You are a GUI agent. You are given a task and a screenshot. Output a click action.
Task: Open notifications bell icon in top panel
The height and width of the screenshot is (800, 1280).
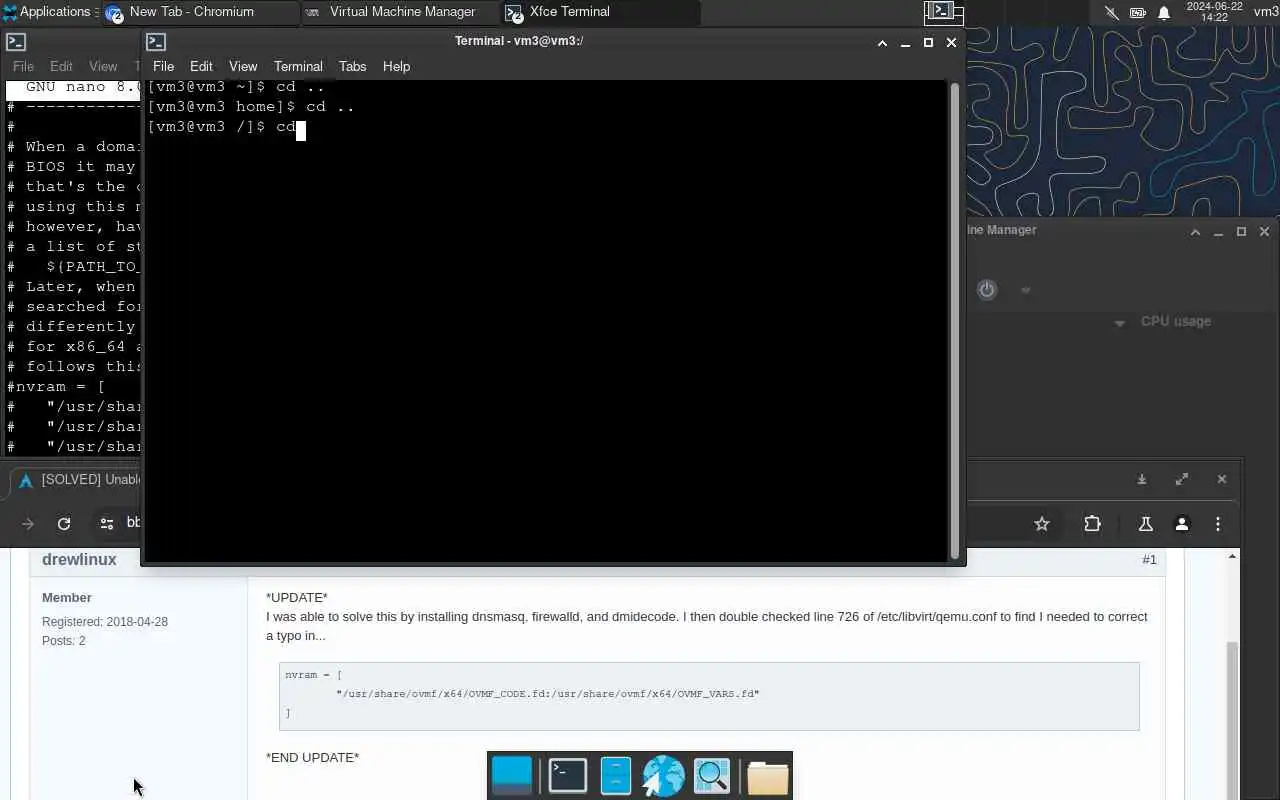[x=1164, y=13]
